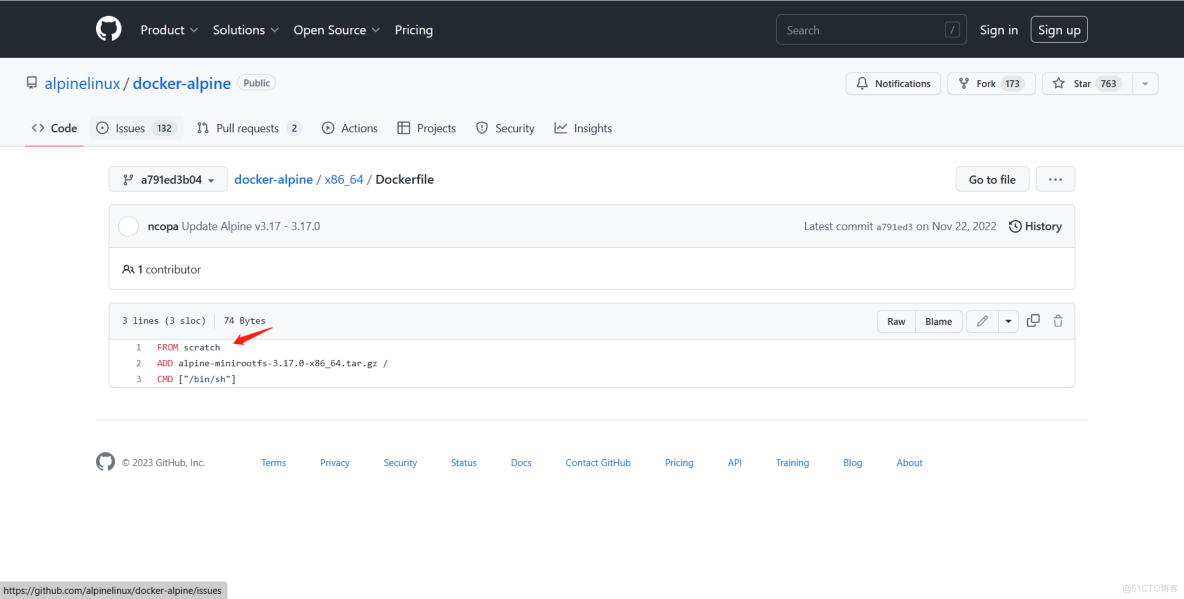Viewport: 1184px width, 599px height.
Task: Click the GitHub logo in header
Action: click(108, 30)
